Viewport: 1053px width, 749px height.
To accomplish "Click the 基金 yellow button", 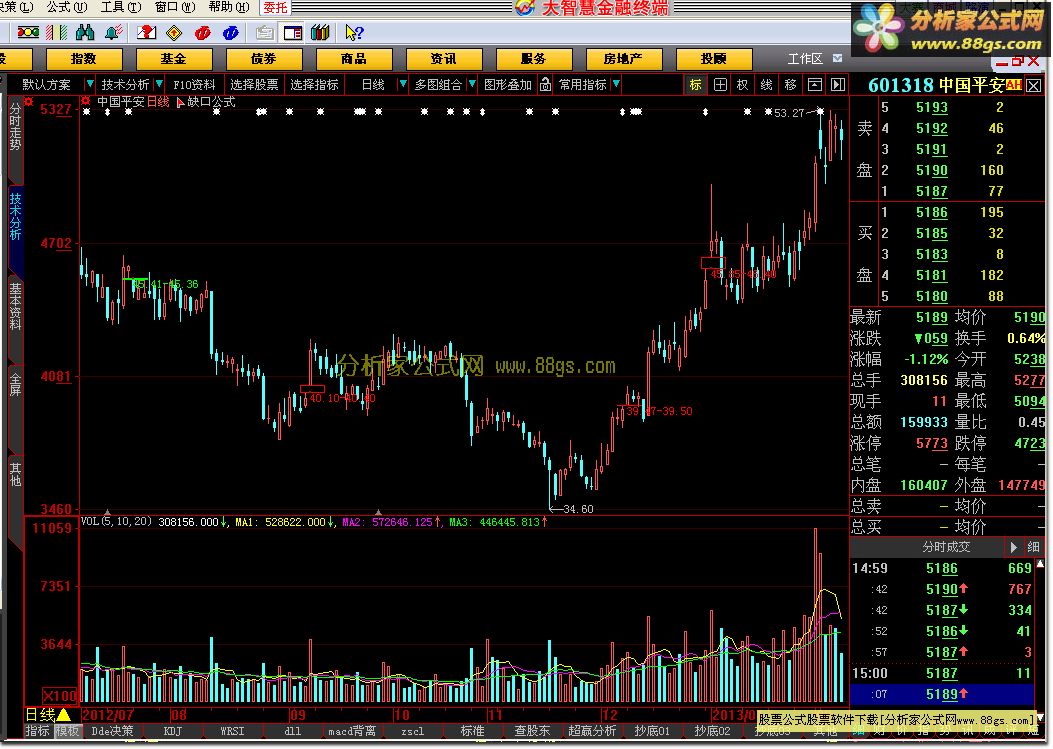I will click(x=173, y=59).
